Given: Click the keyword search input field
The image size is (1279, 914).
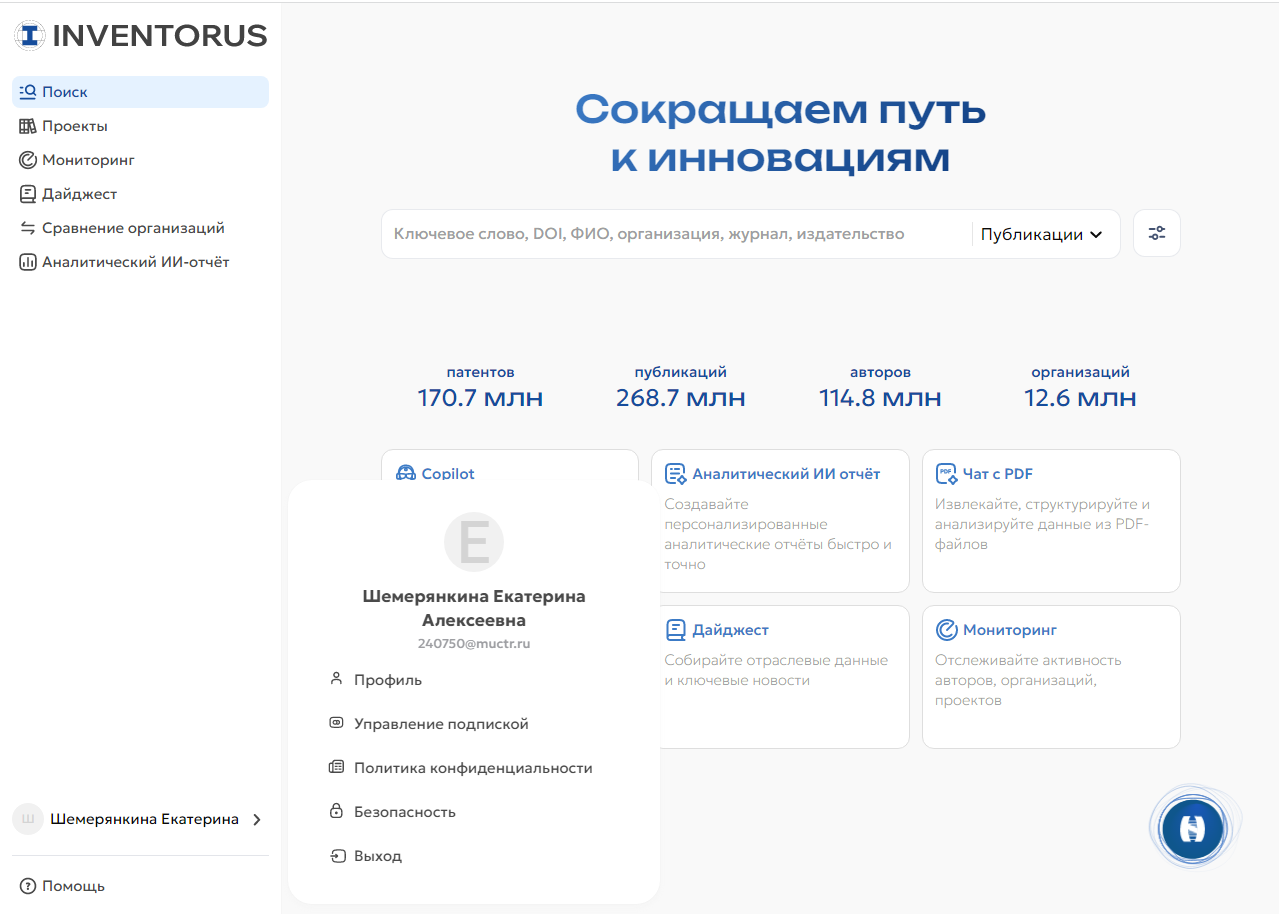Looking at the screenshot, I should [670, 234].
